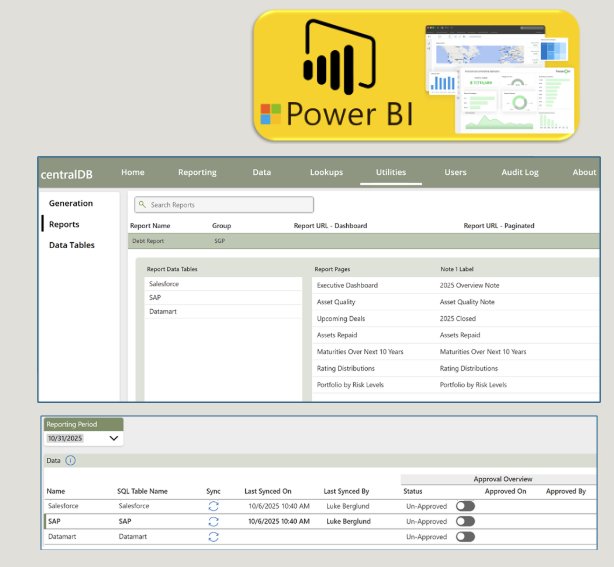Screen dimensions: 614x567
Task: Click the Power BI logo banner
Action: click(416, 75)
